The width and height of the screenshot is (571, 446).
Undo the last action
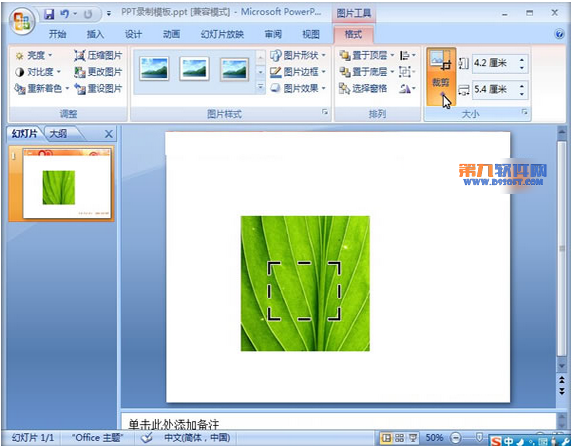65,14
